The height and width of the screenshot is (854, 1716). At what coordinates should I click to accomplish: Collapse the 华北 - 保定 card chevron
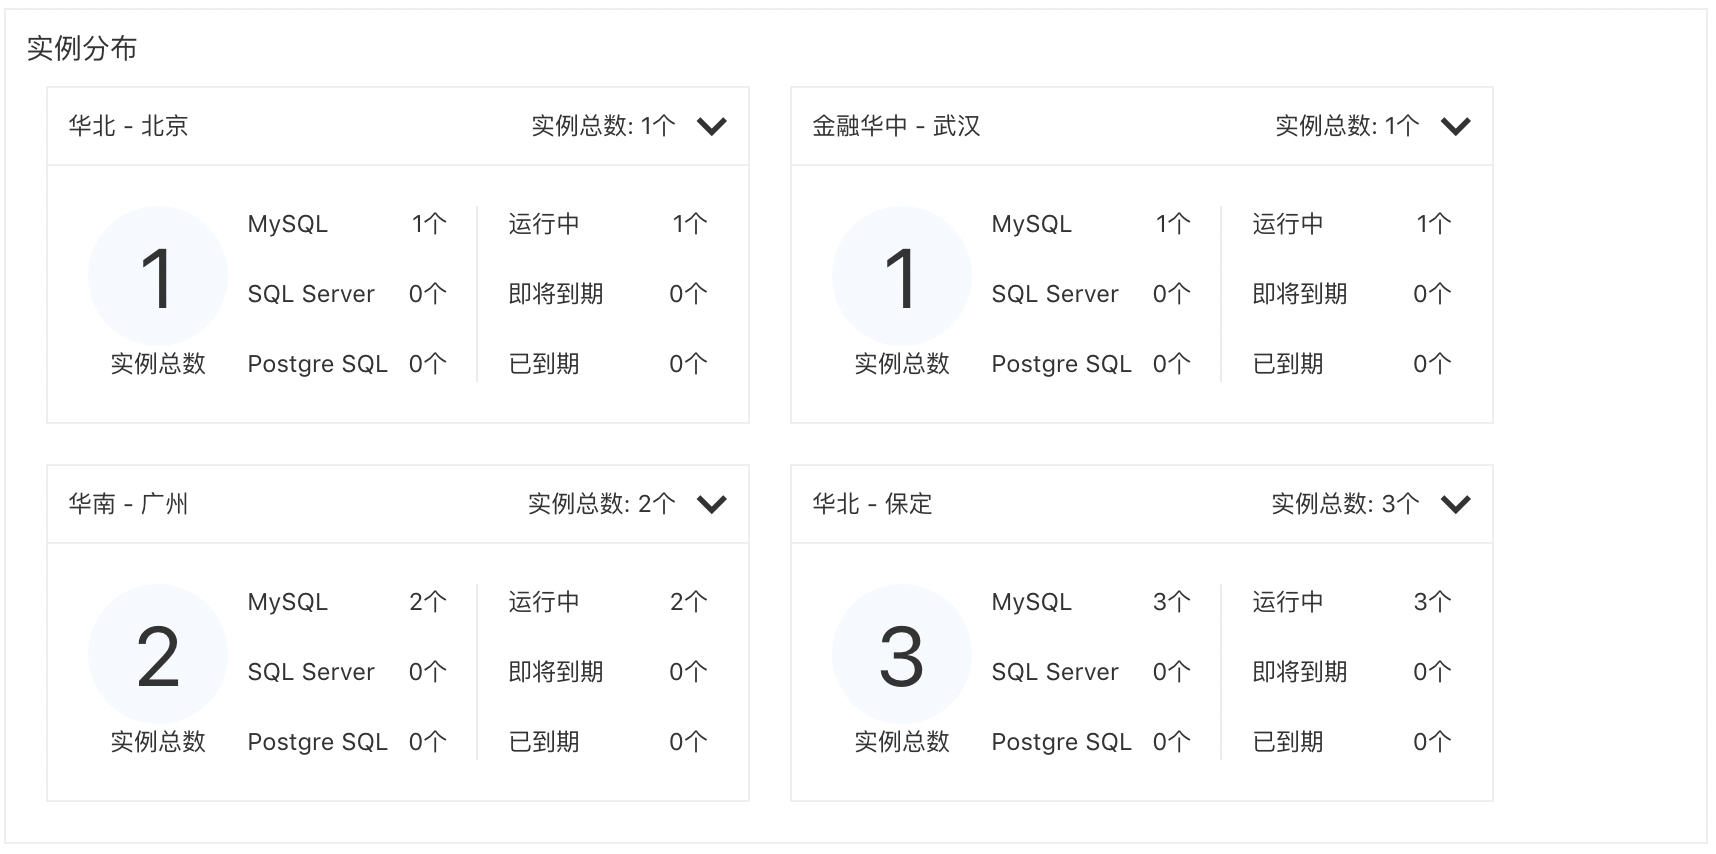coord(1456,504)
